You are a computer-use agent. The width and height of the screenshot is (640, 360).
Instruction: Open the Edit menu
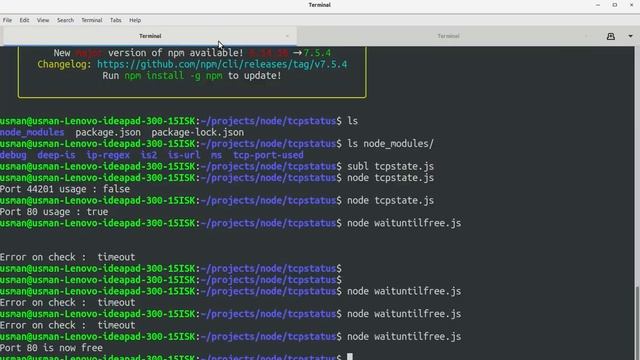coord(24,20)
